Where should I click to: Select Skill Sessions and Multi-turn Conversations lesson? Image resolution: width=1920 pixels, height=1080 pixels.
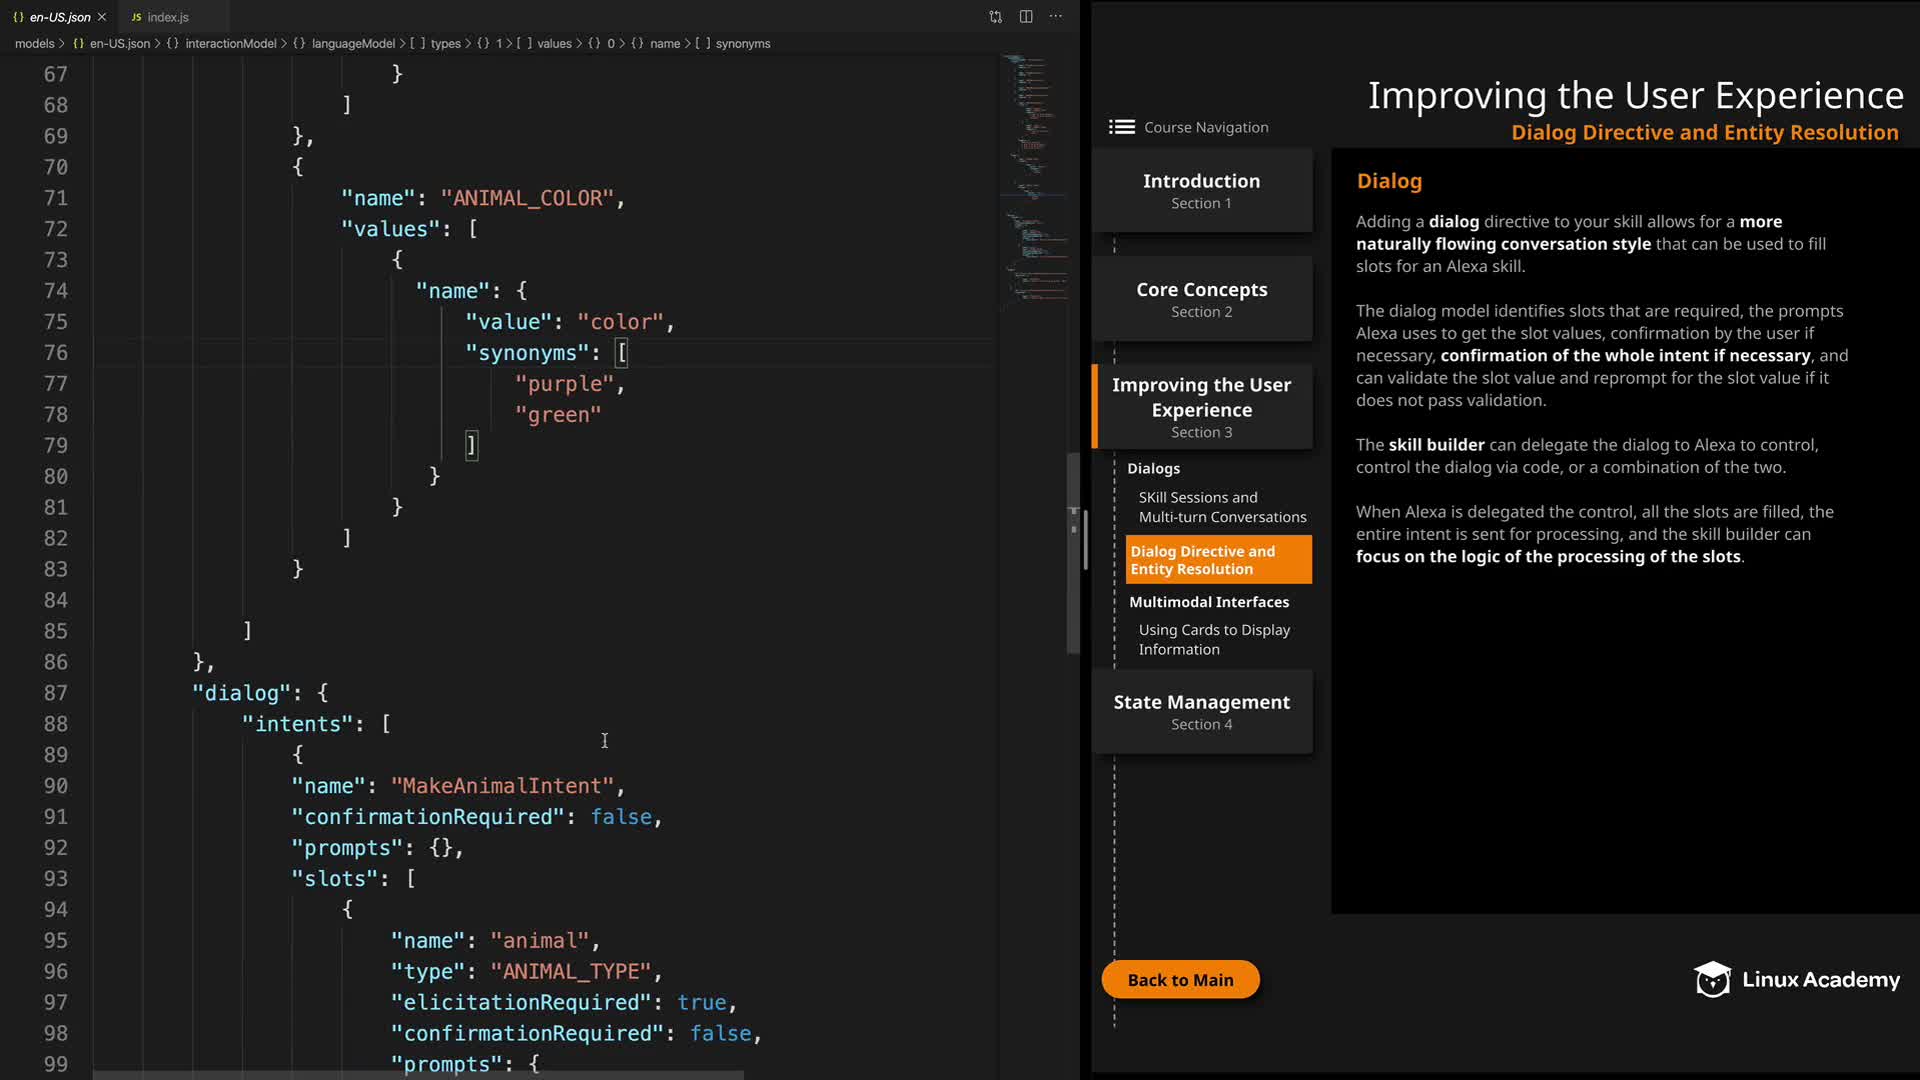[1221, 507]
